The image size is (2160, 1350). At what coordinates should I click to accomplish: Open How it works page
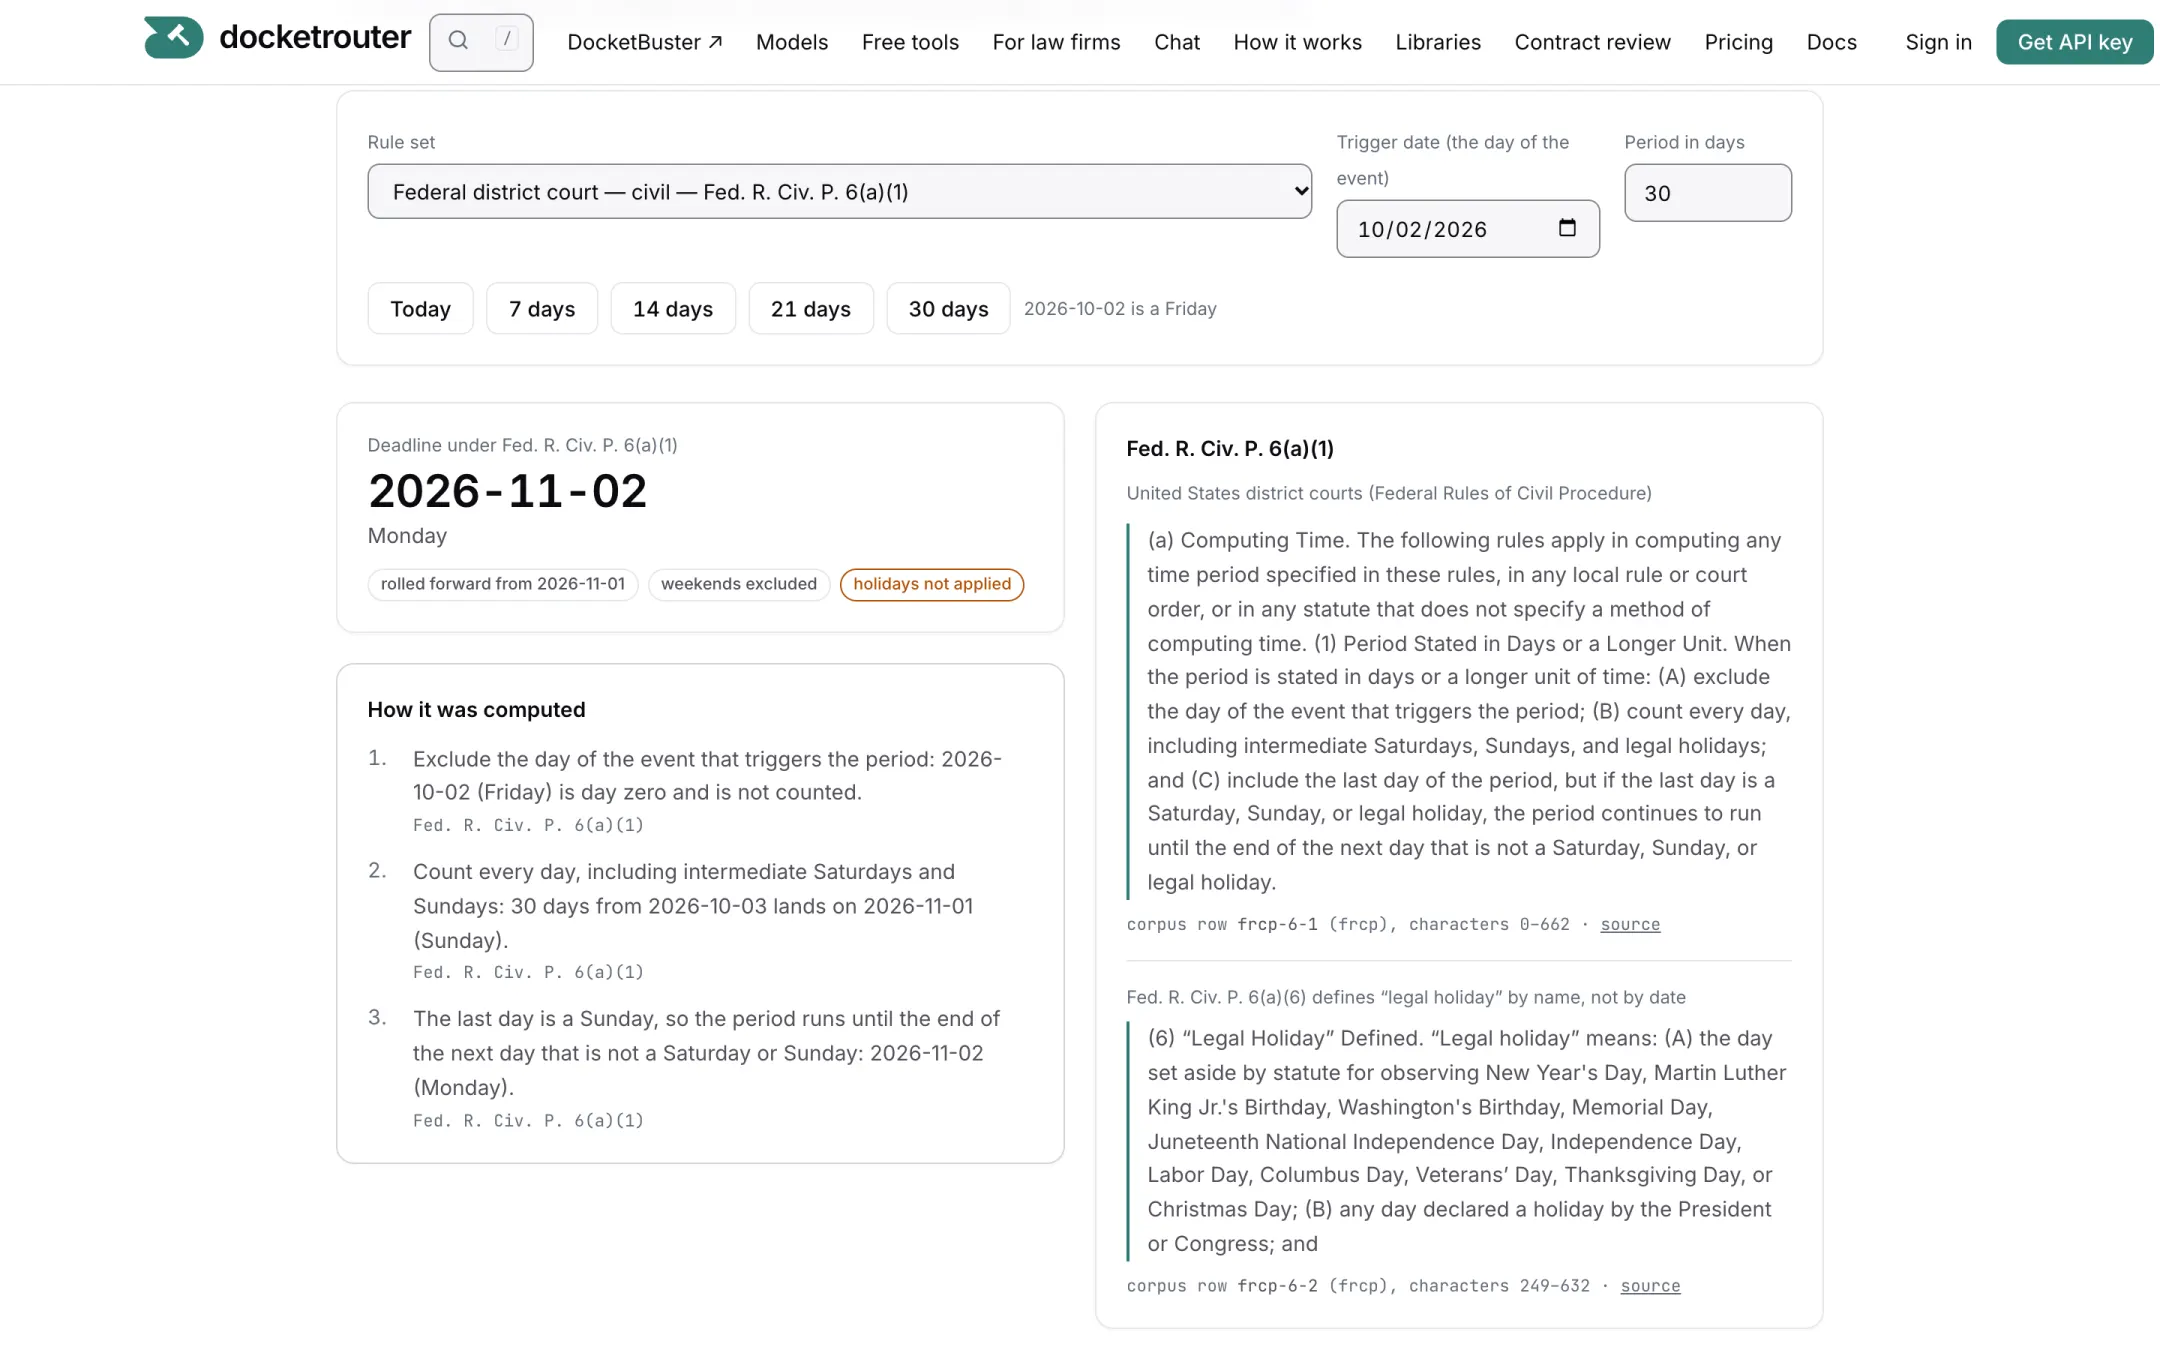tap(1297, 42)
